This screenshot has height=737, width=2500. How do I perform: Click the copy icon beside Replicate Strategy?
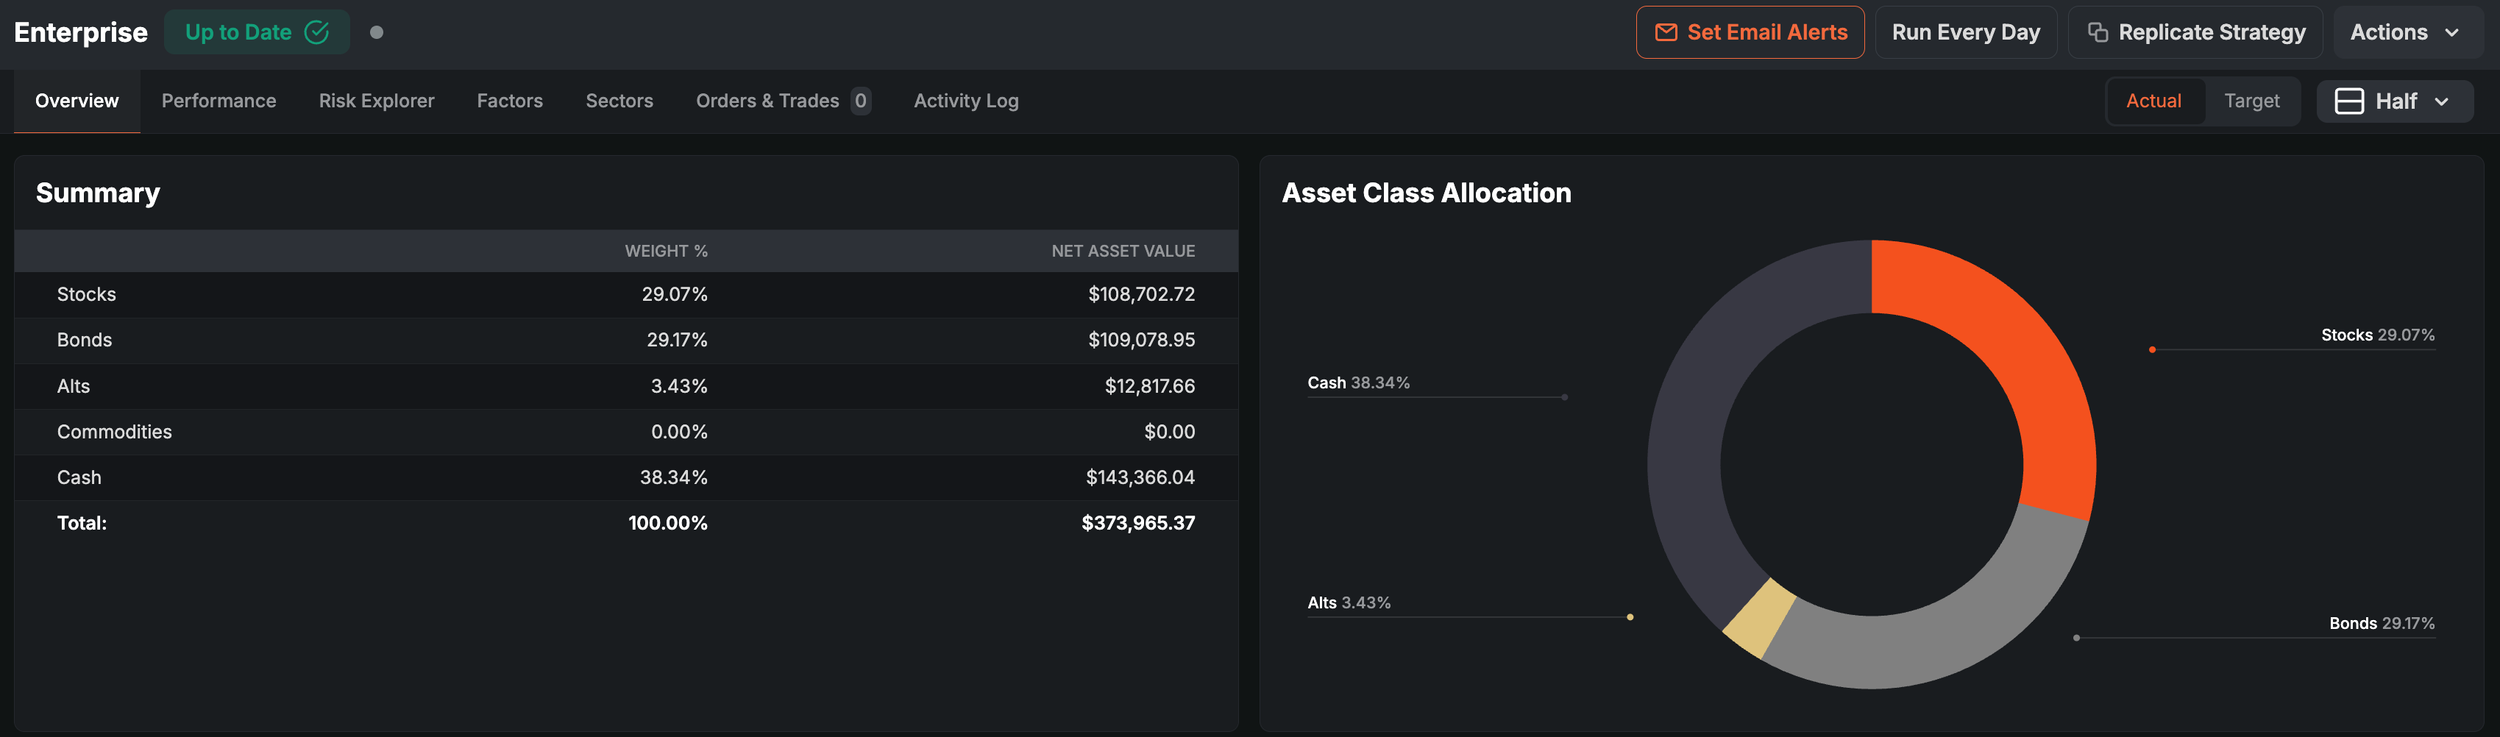[x=2098, y=32]
